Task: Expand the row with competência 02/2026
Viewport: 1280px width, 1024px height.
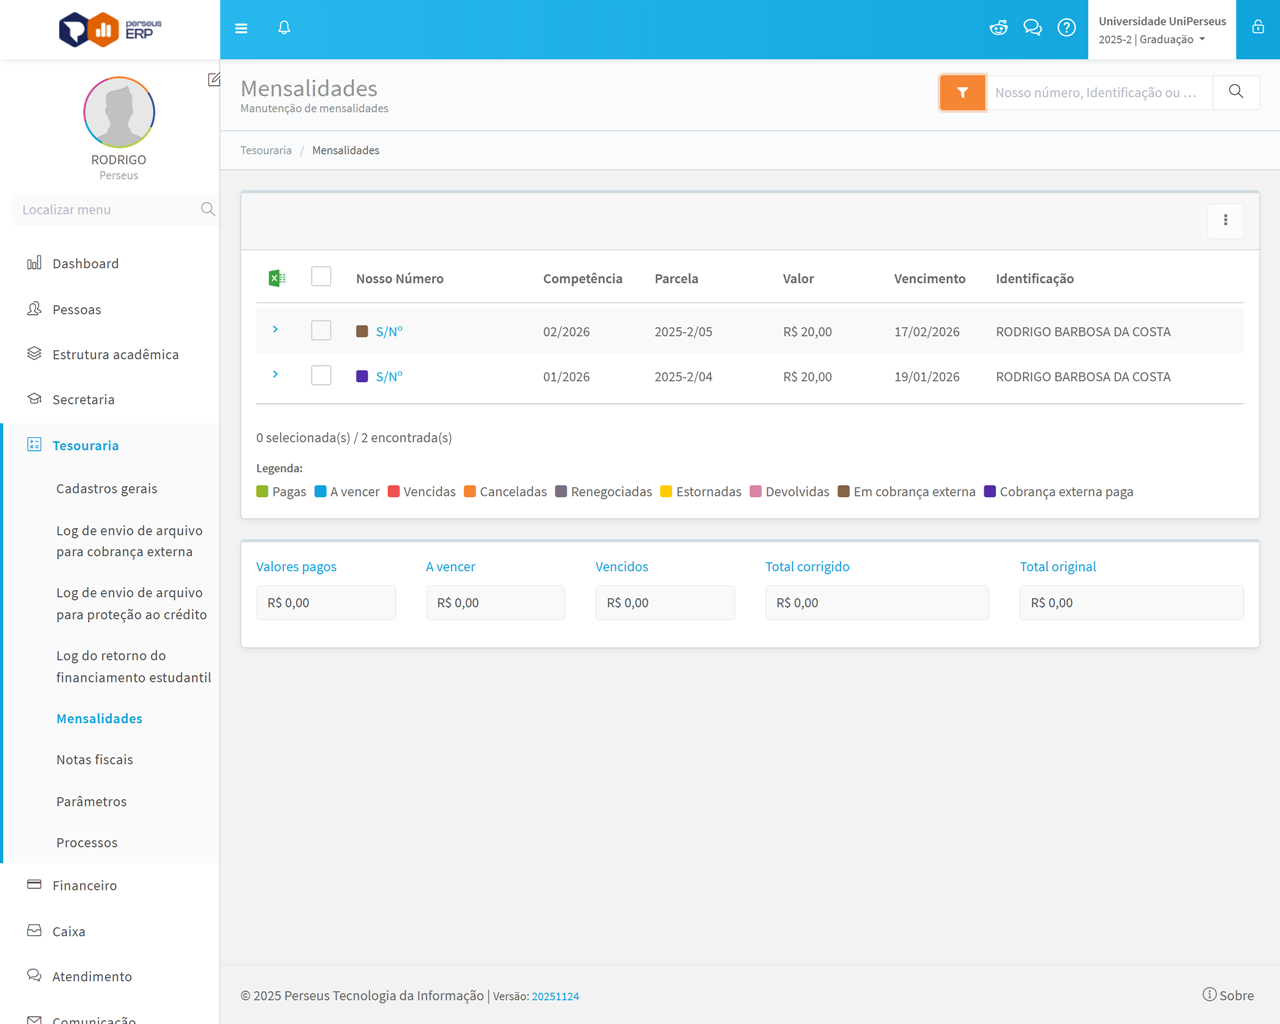Action: point(275,330)
